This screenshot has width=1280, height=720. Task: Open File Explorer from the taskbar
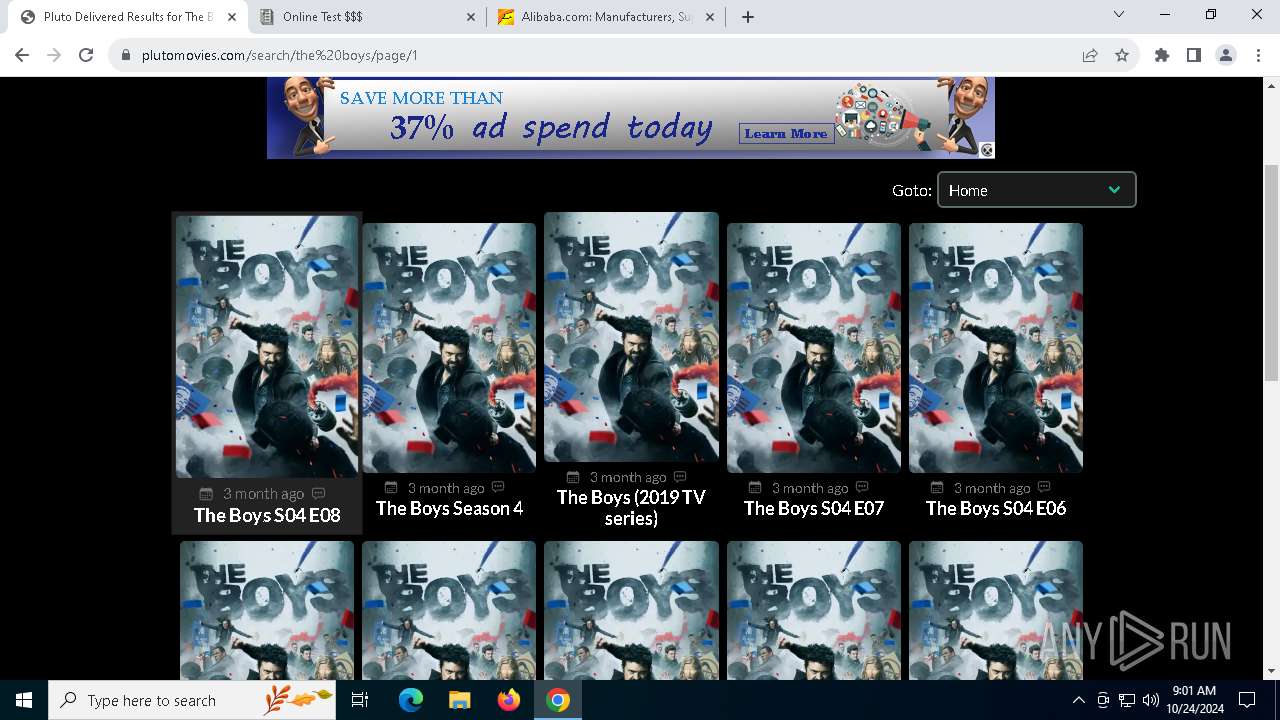459,700
